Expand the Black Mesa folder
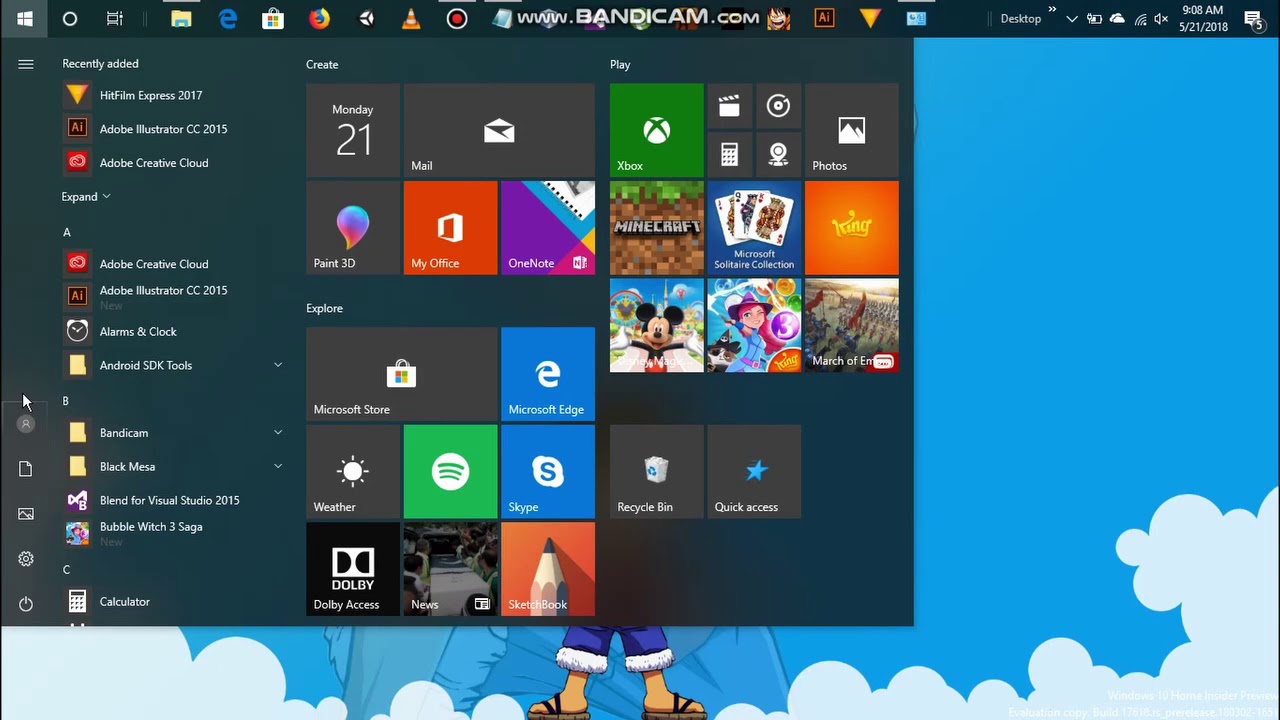1280x720 pixels. point(278,466)
